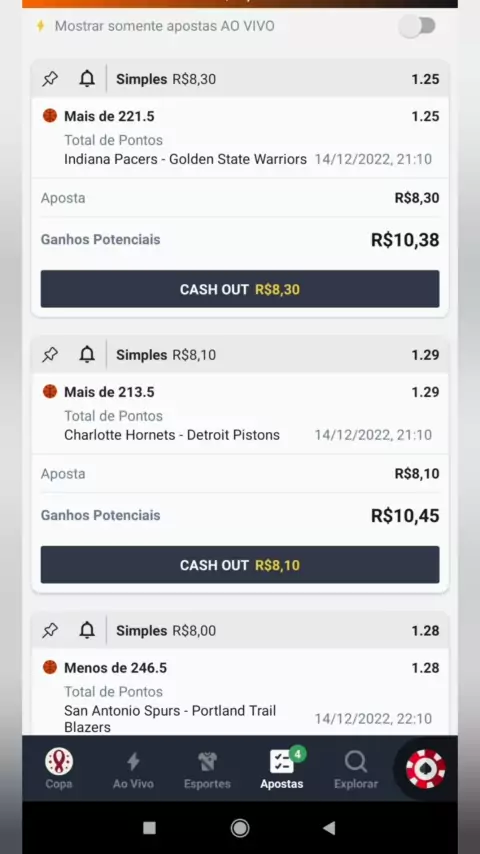Open Explorar search tab
480x854 pixels.
pyautogui.click(x=356, y=768)
